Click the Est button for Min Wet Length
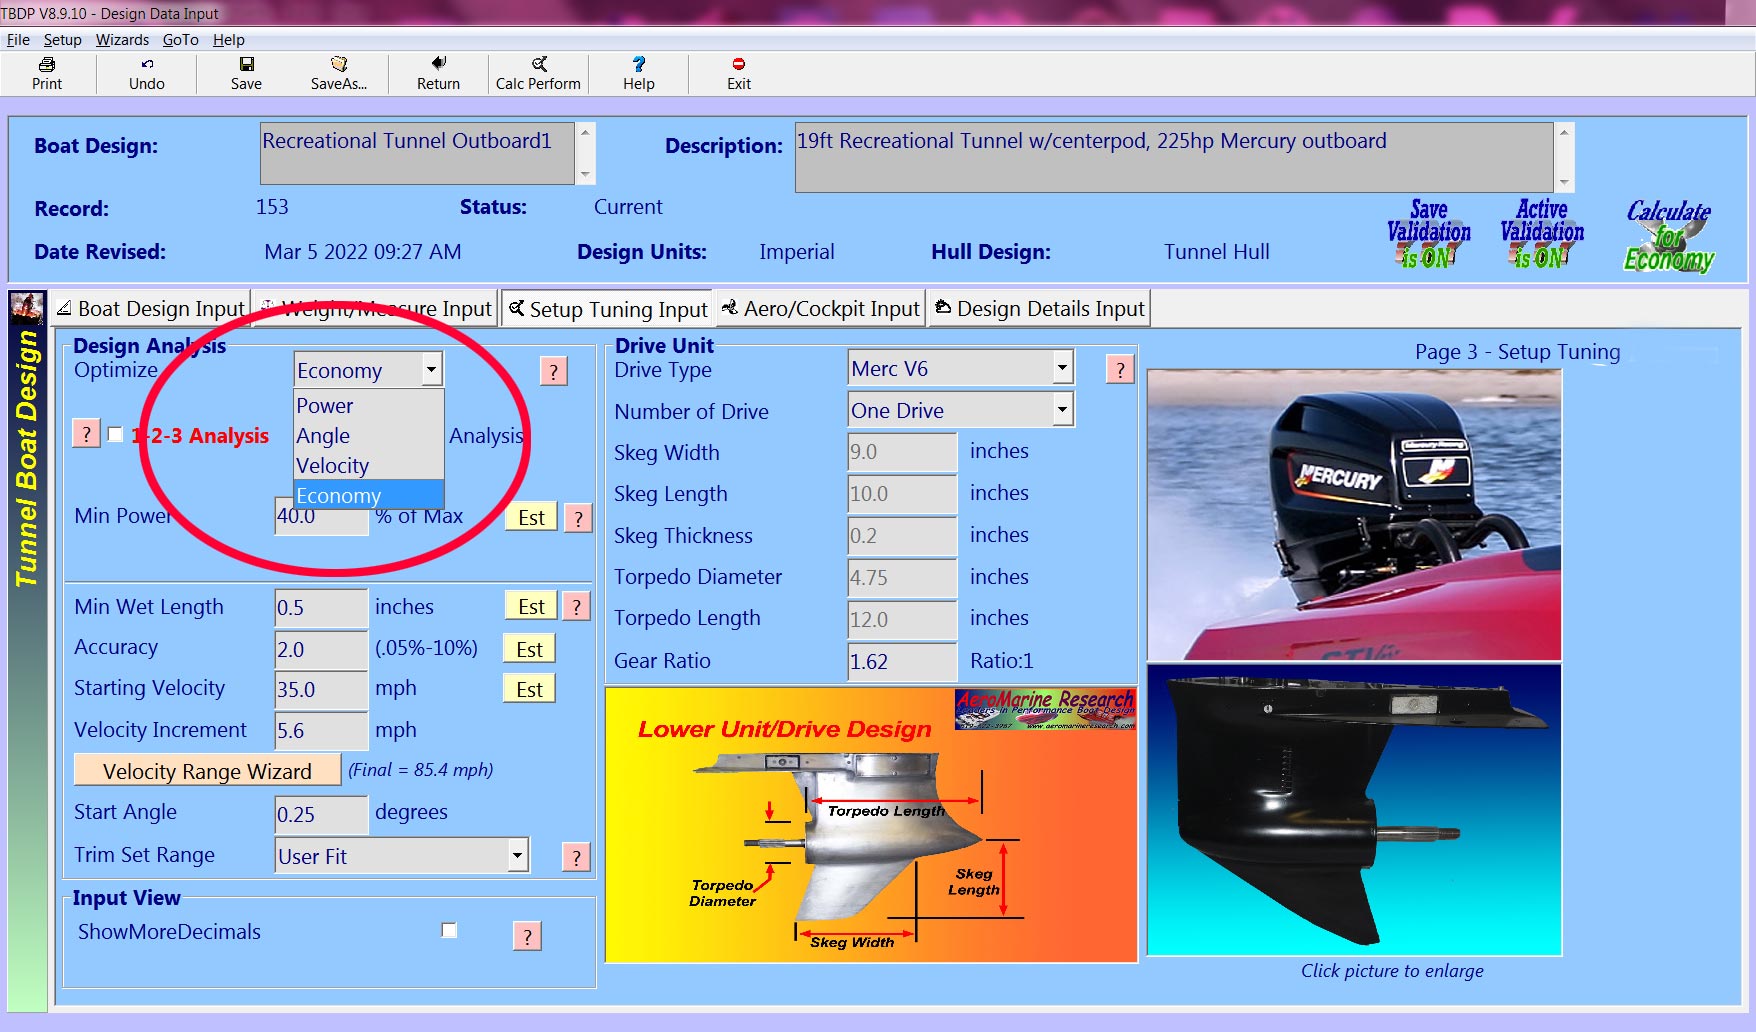 (x=531, y=607)
